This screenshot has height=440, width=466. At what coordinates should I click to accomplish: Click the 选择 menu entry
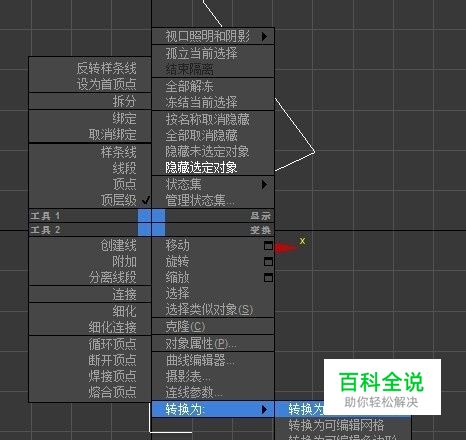pos(177,293)
